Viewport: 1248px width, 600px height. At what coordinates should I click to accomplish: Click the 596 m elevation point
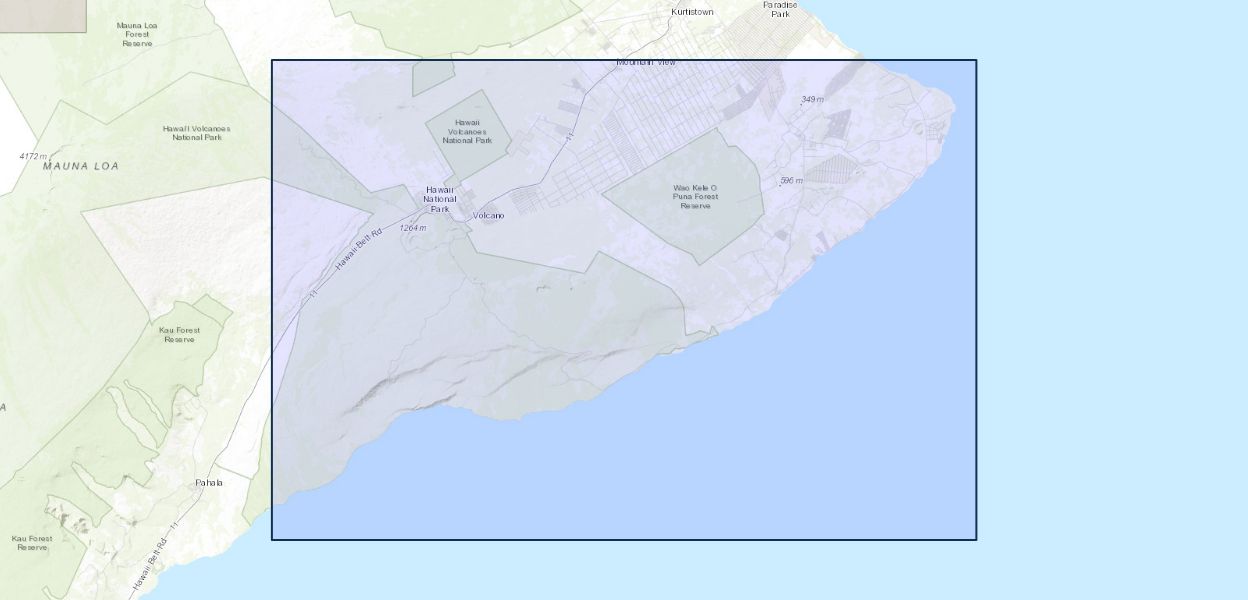(x=792, y=181)
